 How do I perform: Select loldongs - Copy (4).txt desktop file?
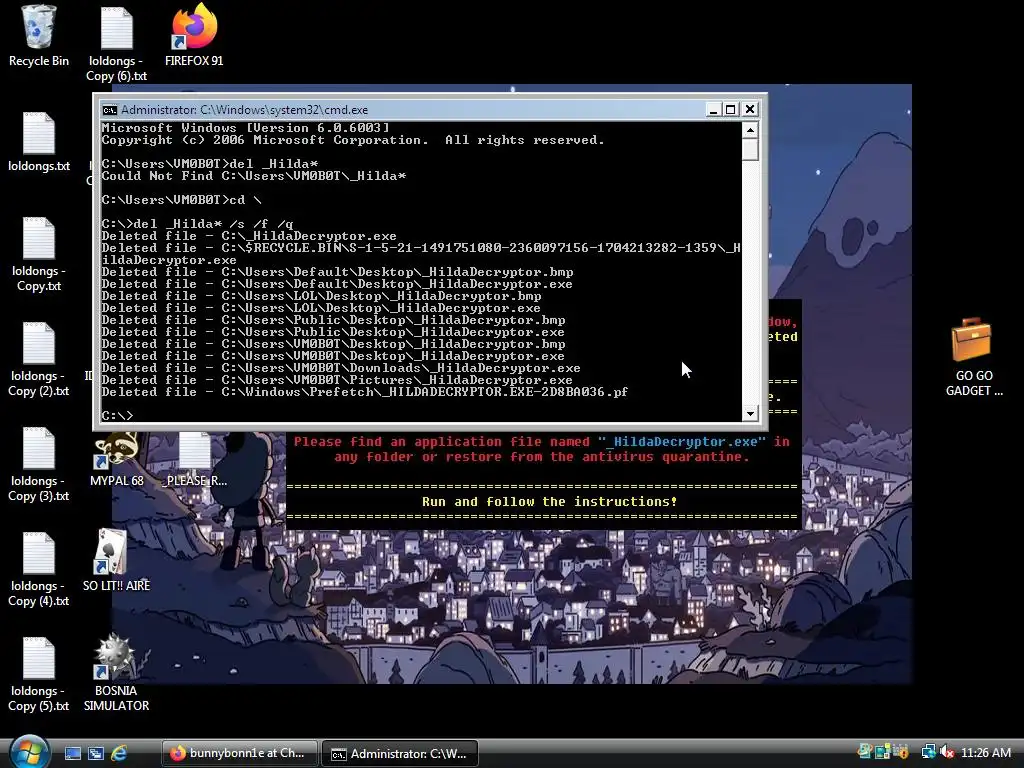point(39,569)
